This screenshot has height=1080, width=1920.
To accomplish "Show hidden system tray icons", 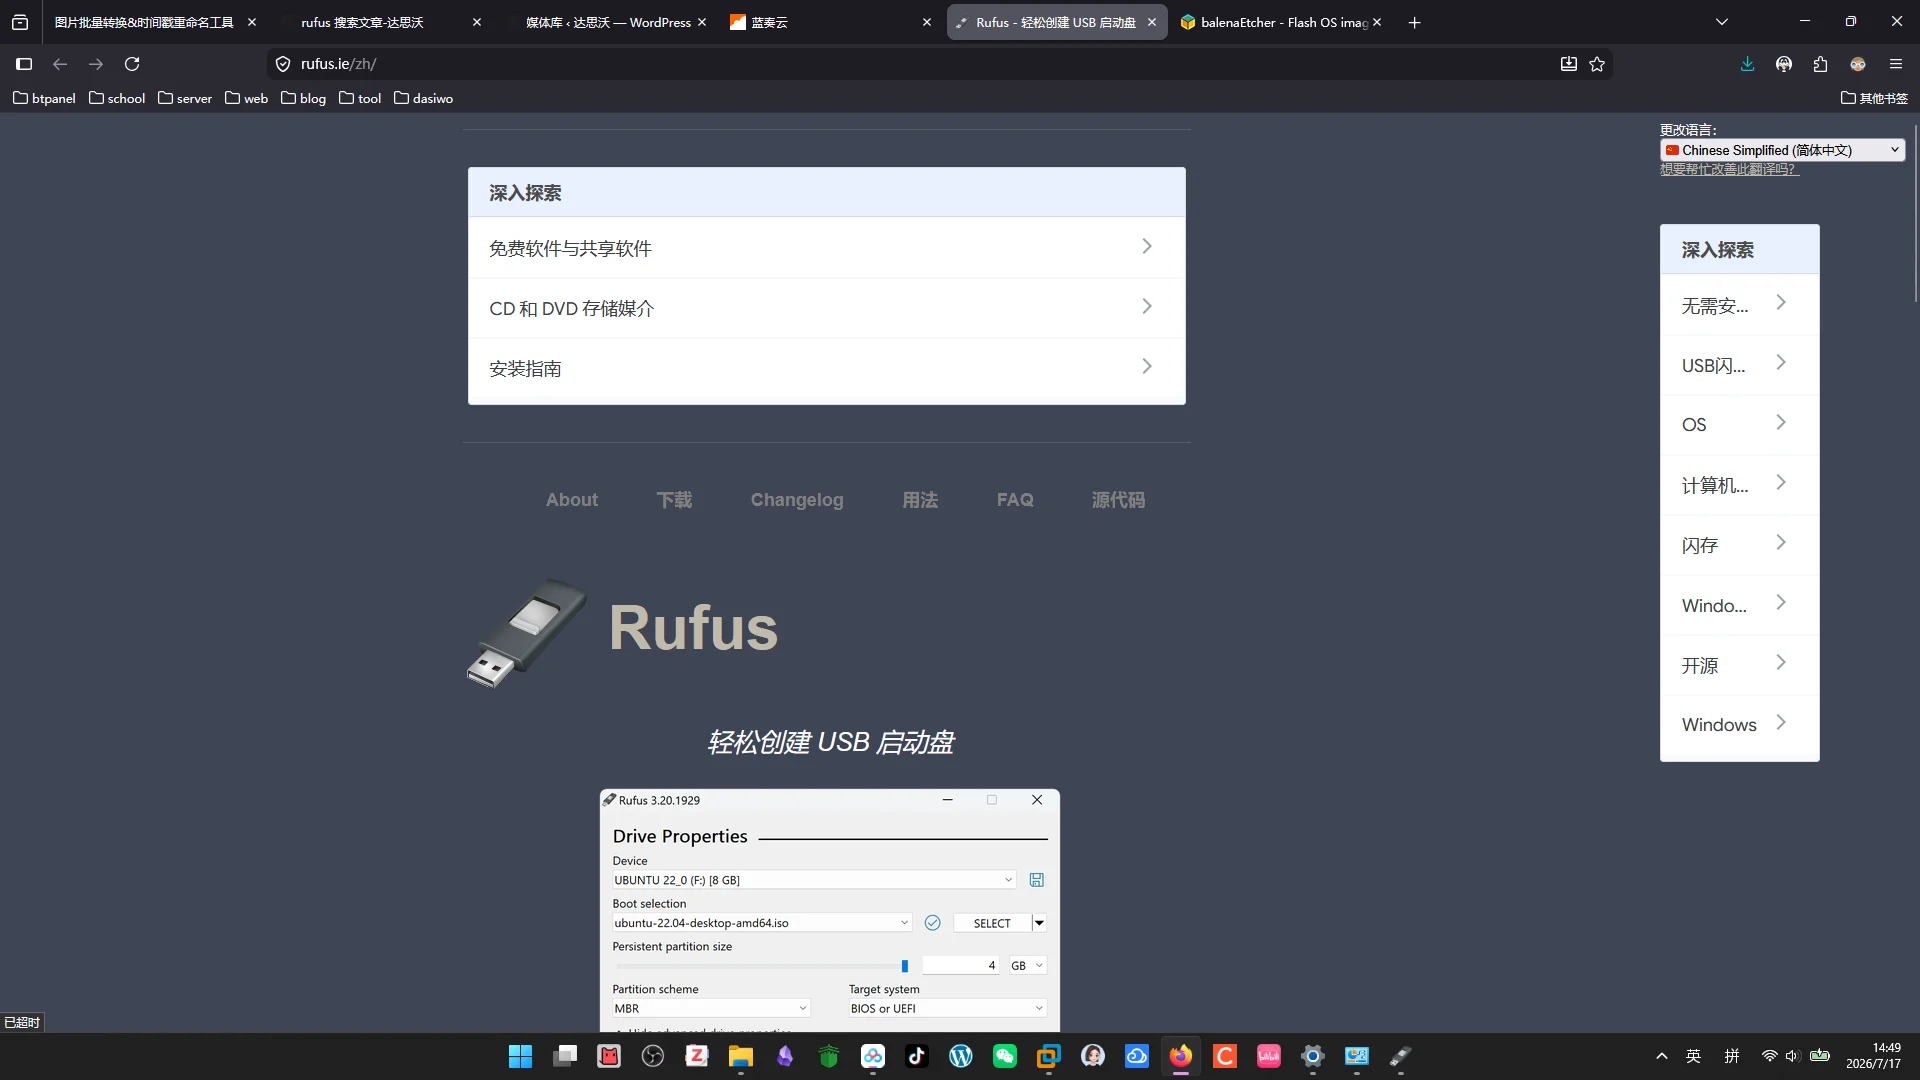I will (1662, 1056).
